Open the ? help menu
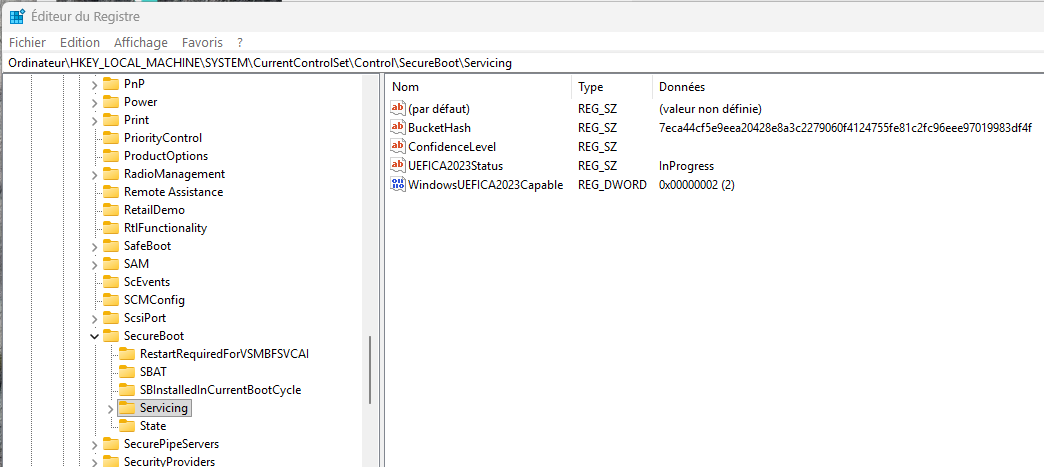 [240, 43]
